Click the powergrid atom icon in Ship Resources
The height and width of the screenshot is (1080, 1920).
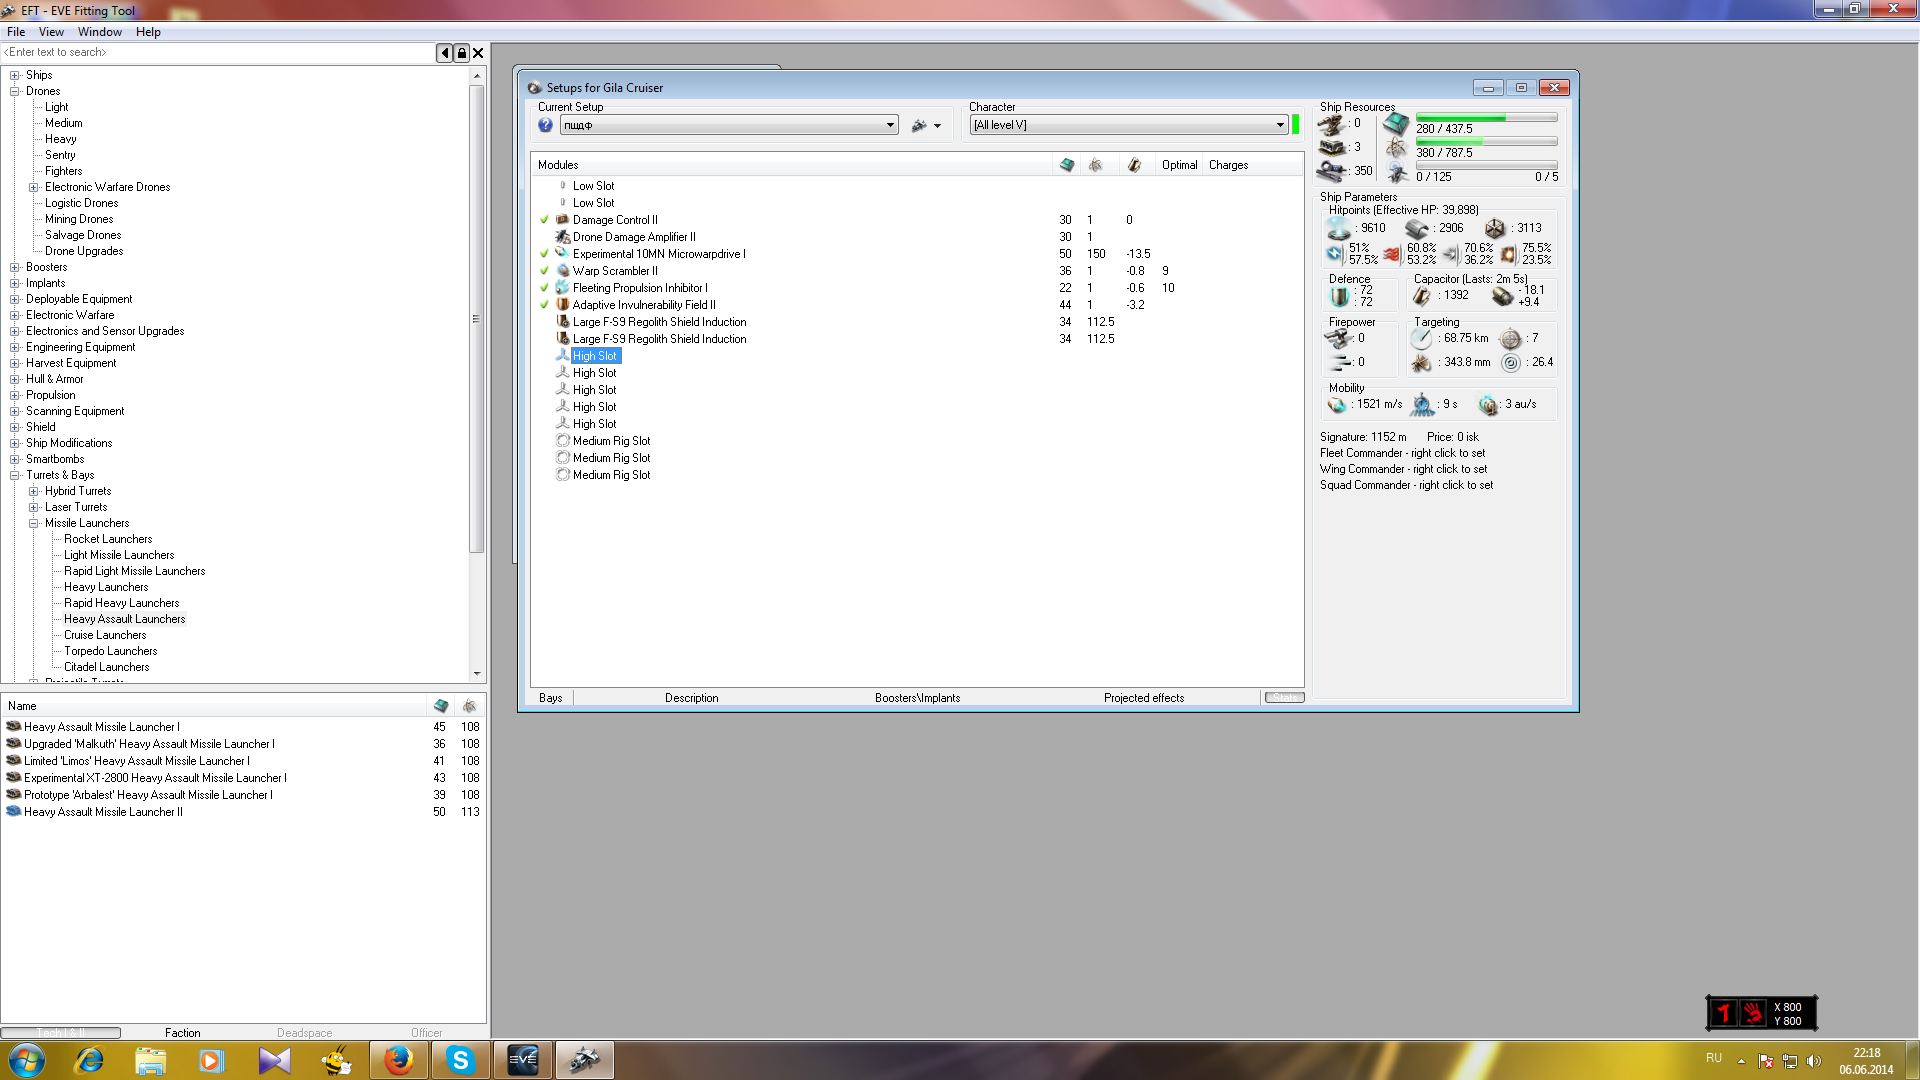click(1396, 149)
